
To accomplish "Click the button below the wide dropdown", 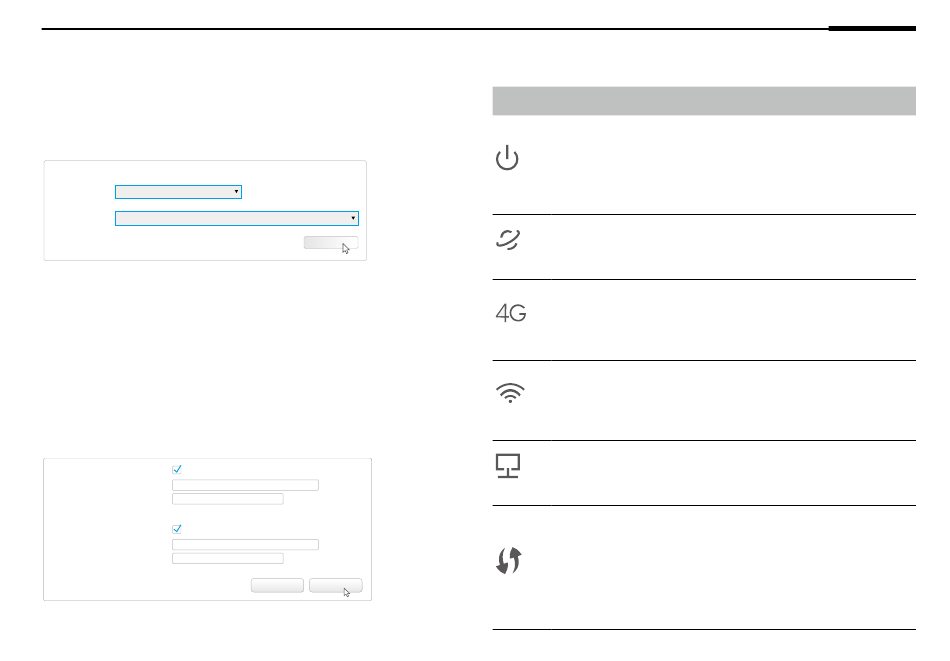I will click(x=331, y=242).
